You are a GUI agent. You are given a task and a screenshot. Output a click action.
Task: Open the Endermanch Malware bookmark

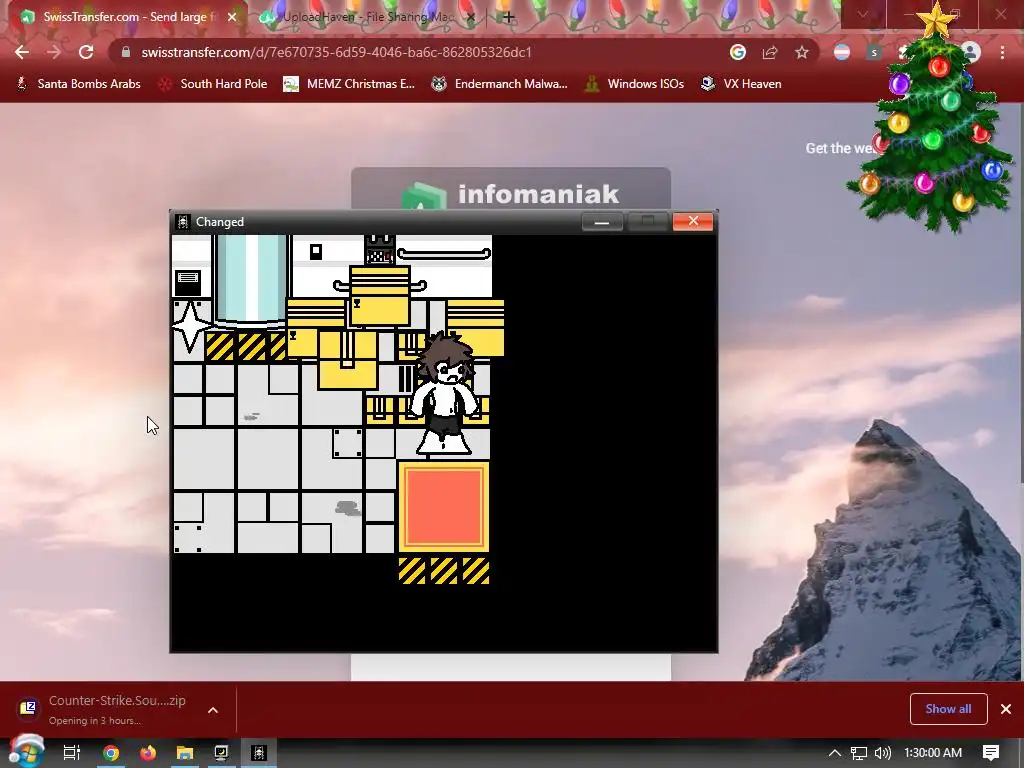pos(500,84)
